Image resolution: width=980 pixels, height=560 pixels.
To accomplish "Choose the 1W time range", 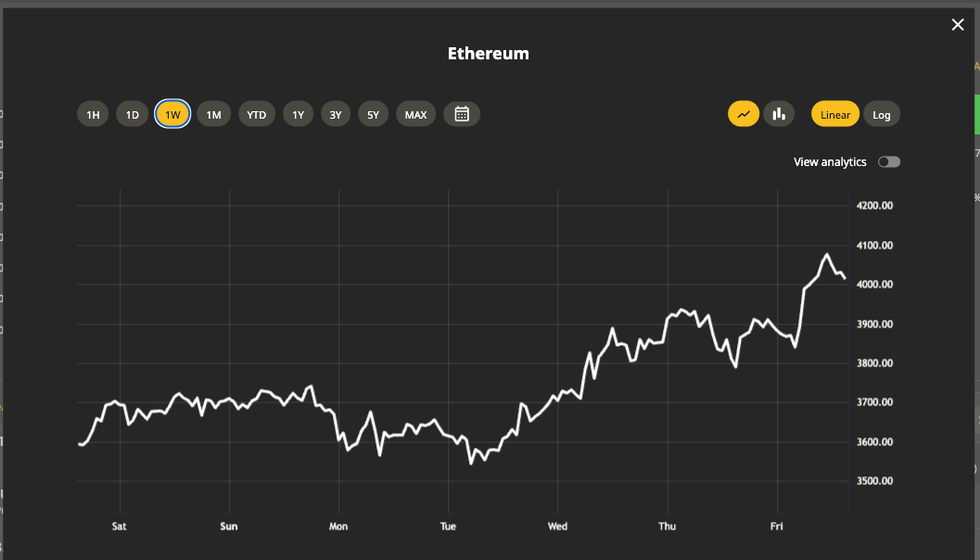I will point(173,114).
